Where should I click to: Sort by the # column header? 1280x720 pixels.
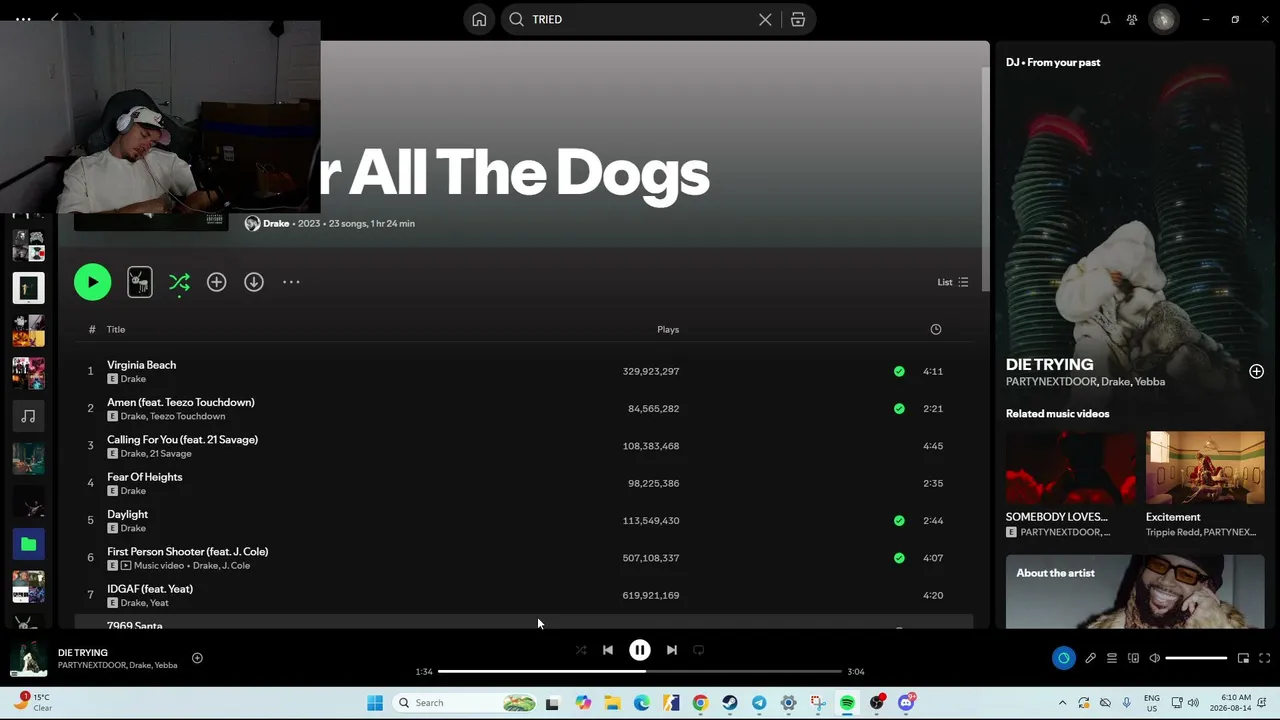91,329
